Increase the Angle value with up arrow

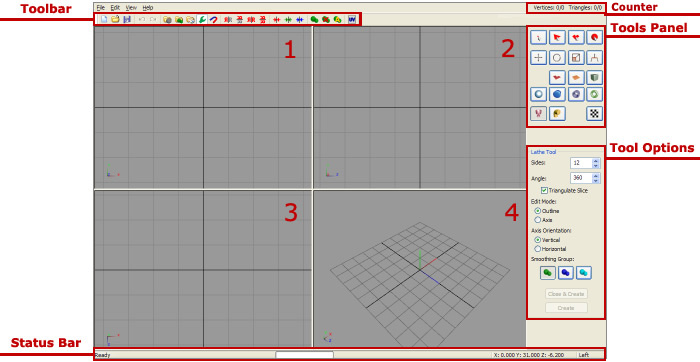(596, 175)
